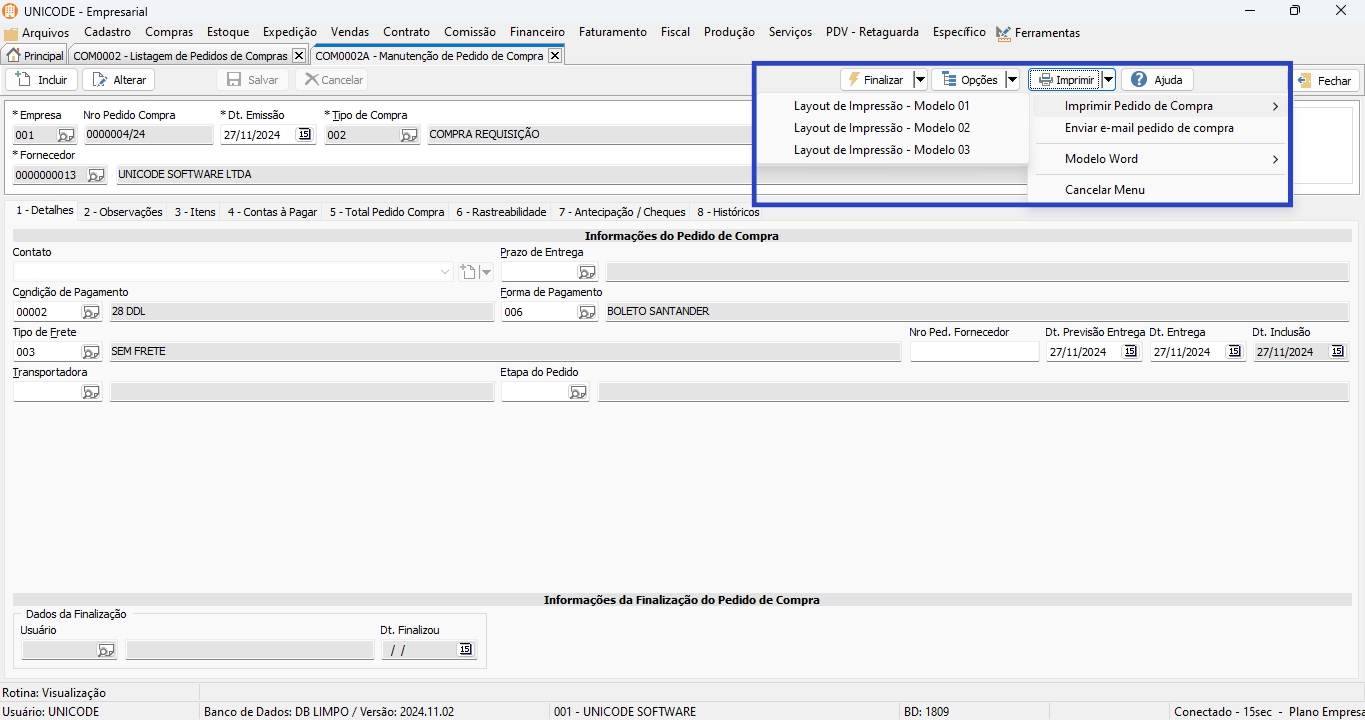The width and height of the screenshot is (1365, 720).
Task: Open the Dt. Emissão calendar picker
Action: tap(304, 135)
